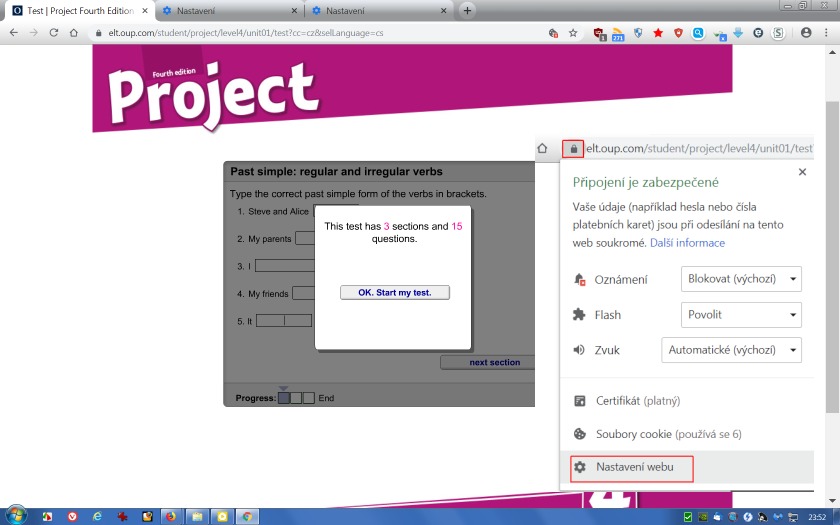
Task: Open the red star extension
Action: [658, 33]
